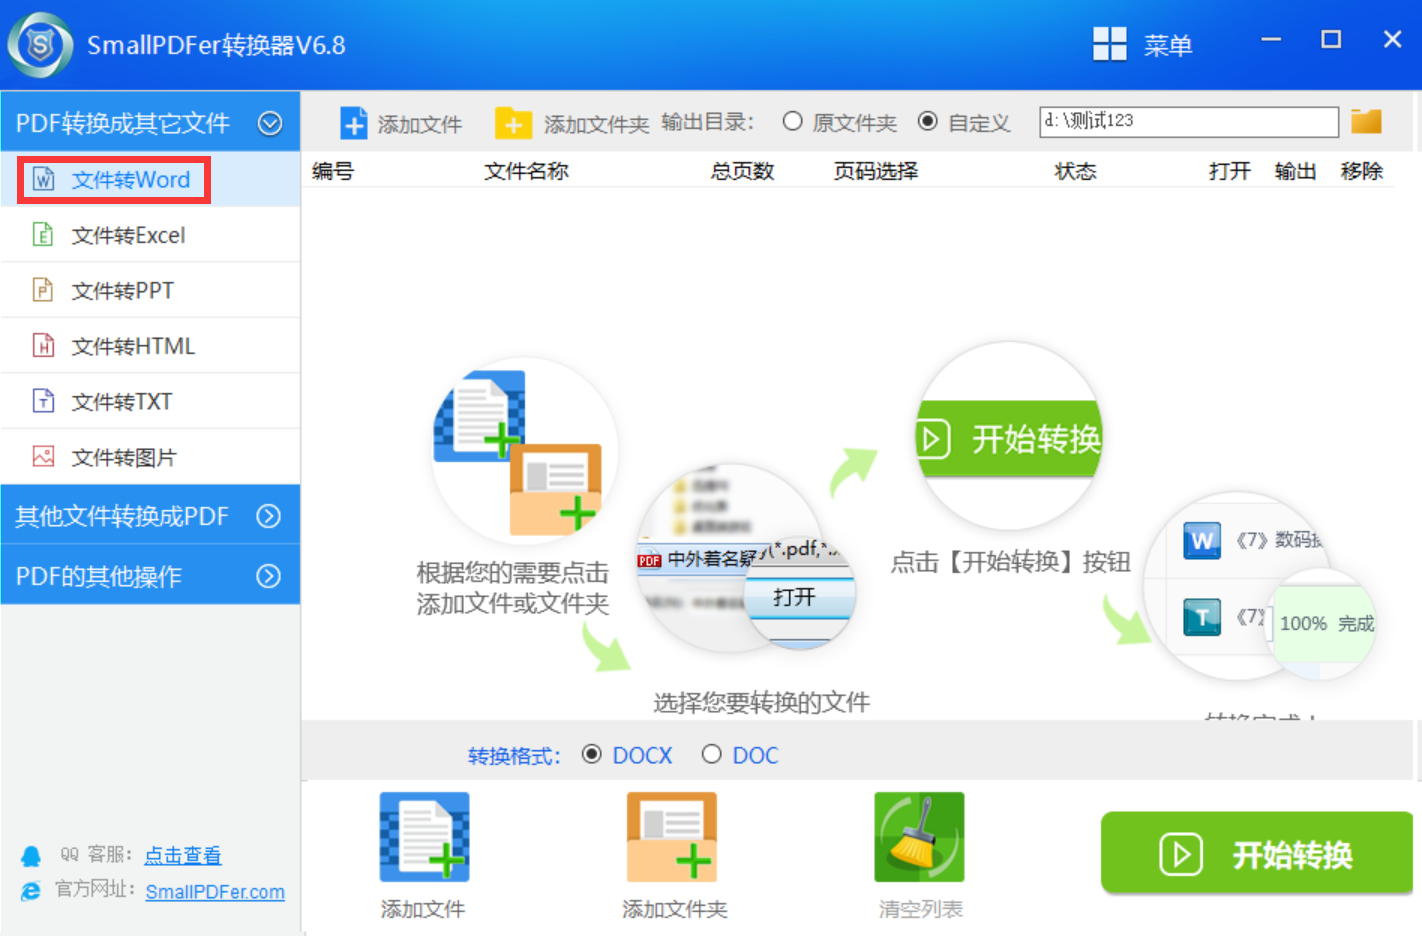Image resolution: width=1422 pixels, height=936 pixels.
Task: Click the 文件名称 column header
Action: [x=527, y=171]
